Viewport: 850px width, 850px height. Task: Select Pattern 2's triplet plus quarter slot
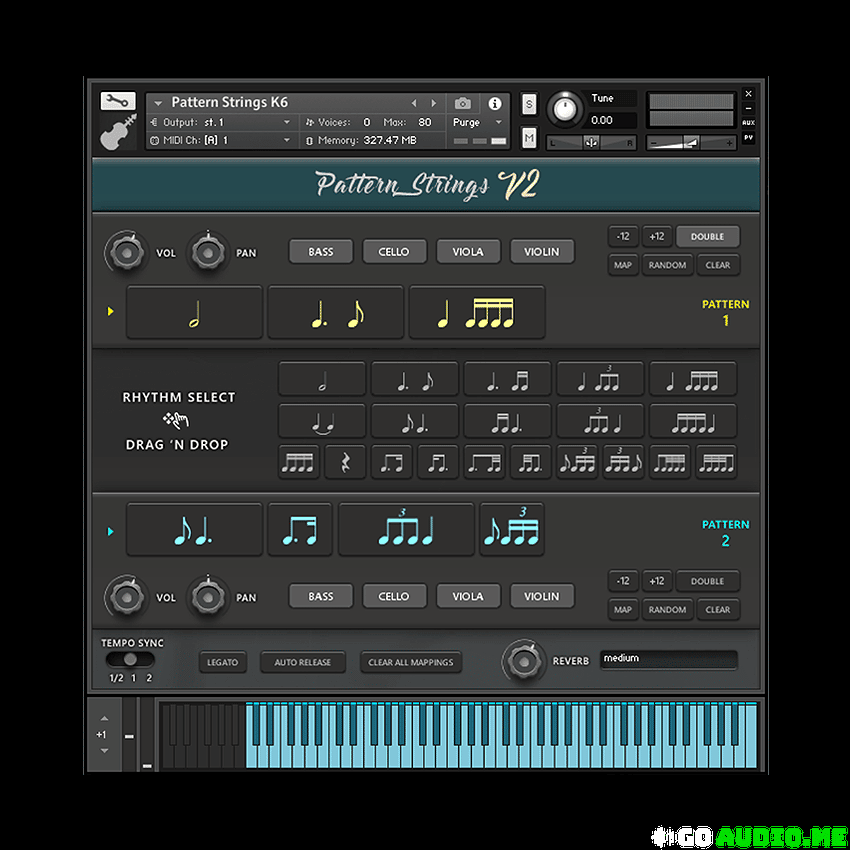(407, 530)
